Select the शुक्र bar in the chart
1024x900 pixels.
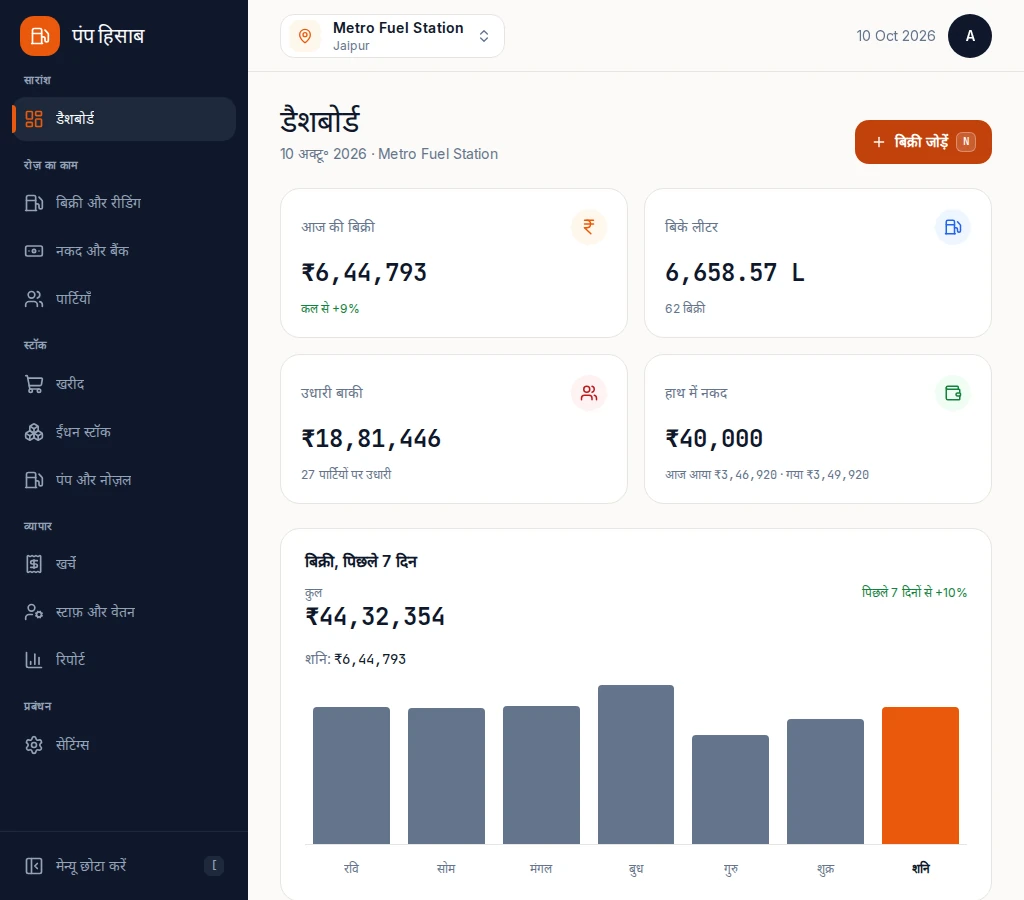pos(825,781)
